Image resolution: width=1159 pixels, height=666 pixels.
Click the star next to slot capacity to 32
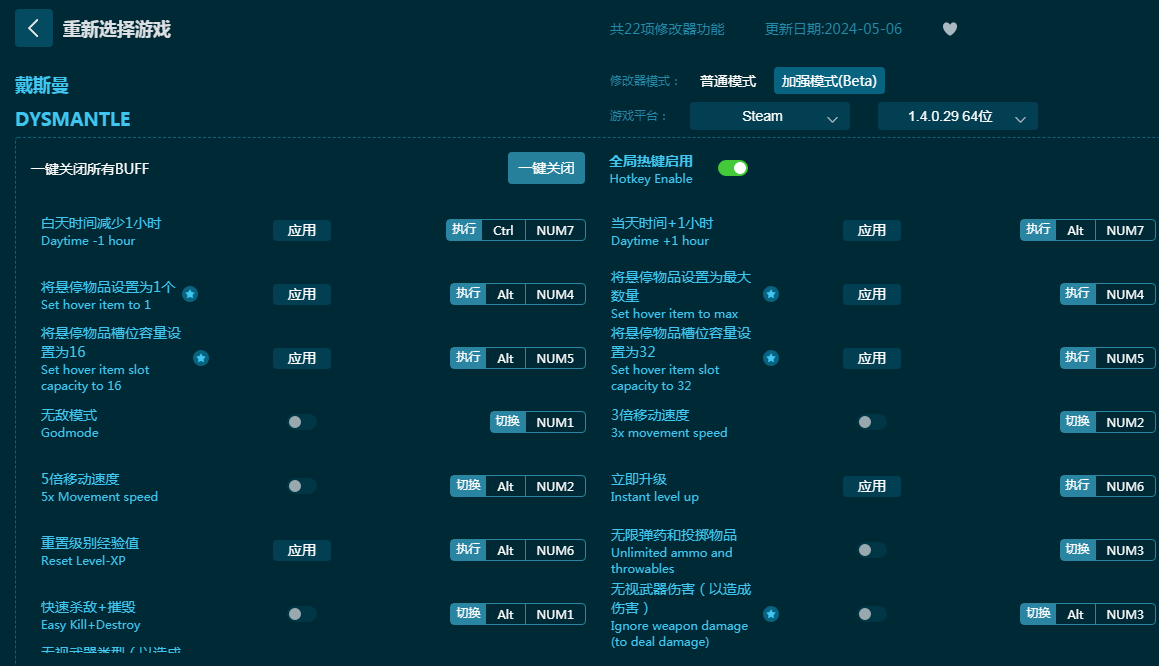coord(771,359)
